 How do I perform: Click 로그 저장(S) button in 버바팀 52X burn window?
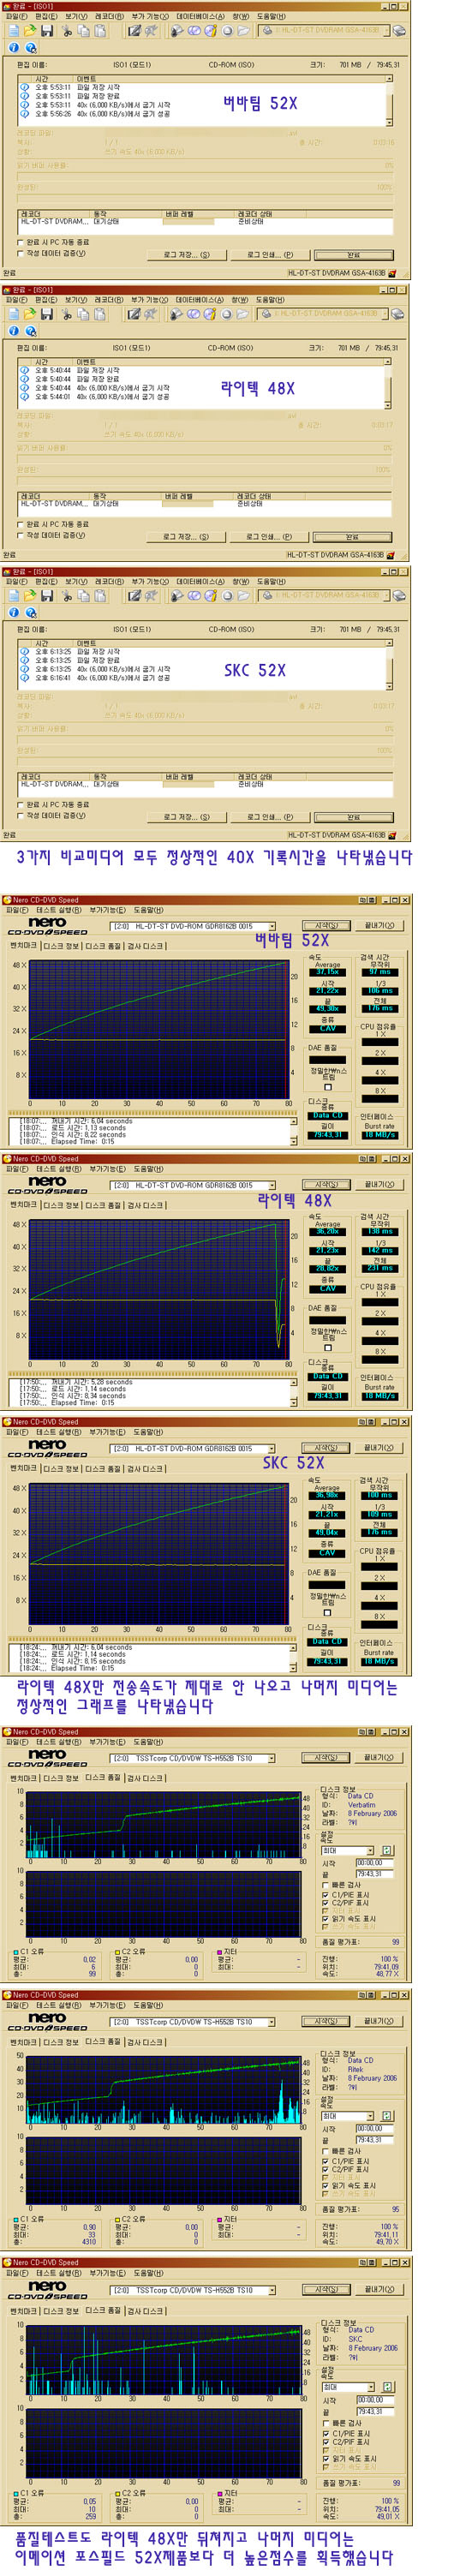pyautogui.click(x=186, y=255)
